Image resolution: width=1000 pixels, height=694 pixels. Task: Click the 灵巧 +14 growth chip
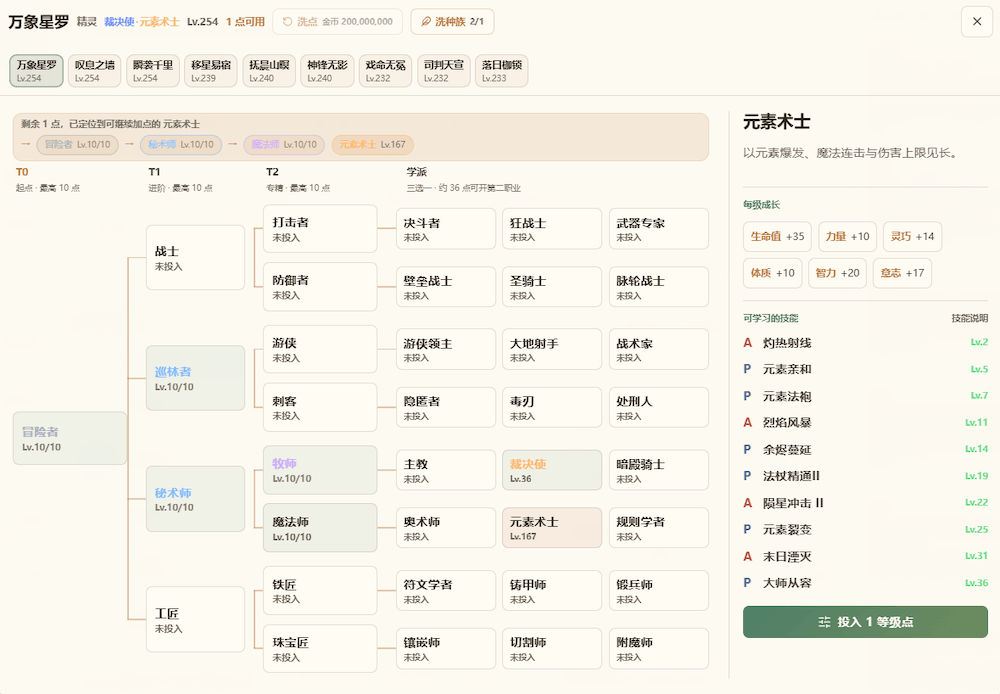[912, 237]
